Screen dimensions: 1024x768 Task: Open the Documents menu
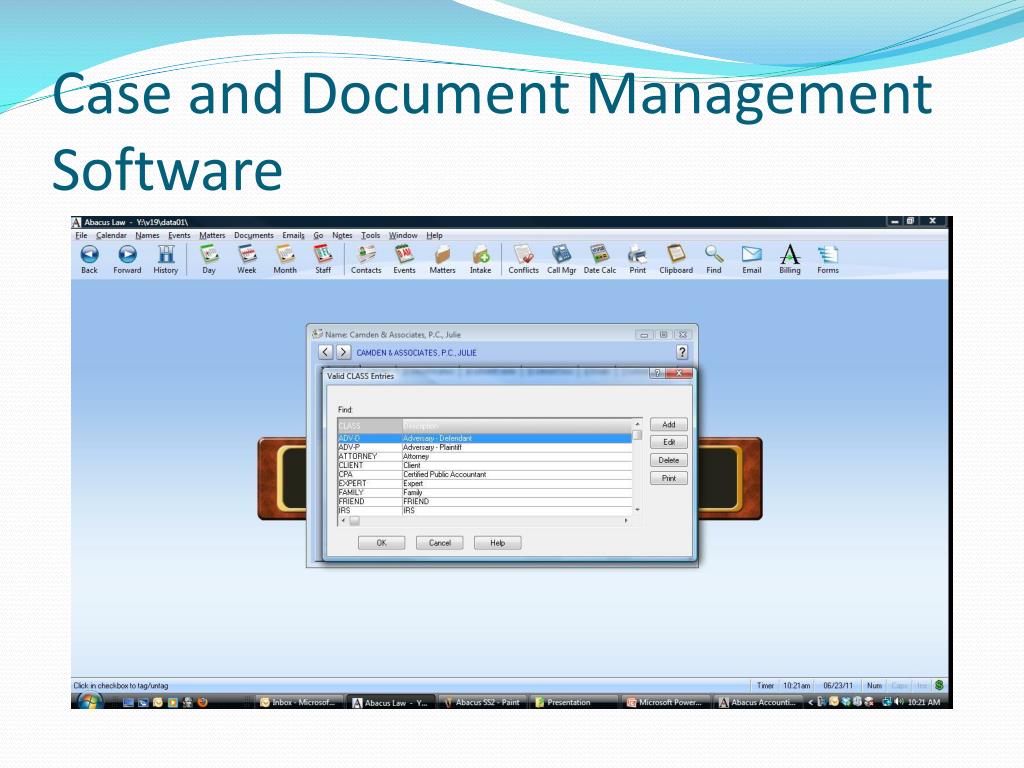coord(254,235)
